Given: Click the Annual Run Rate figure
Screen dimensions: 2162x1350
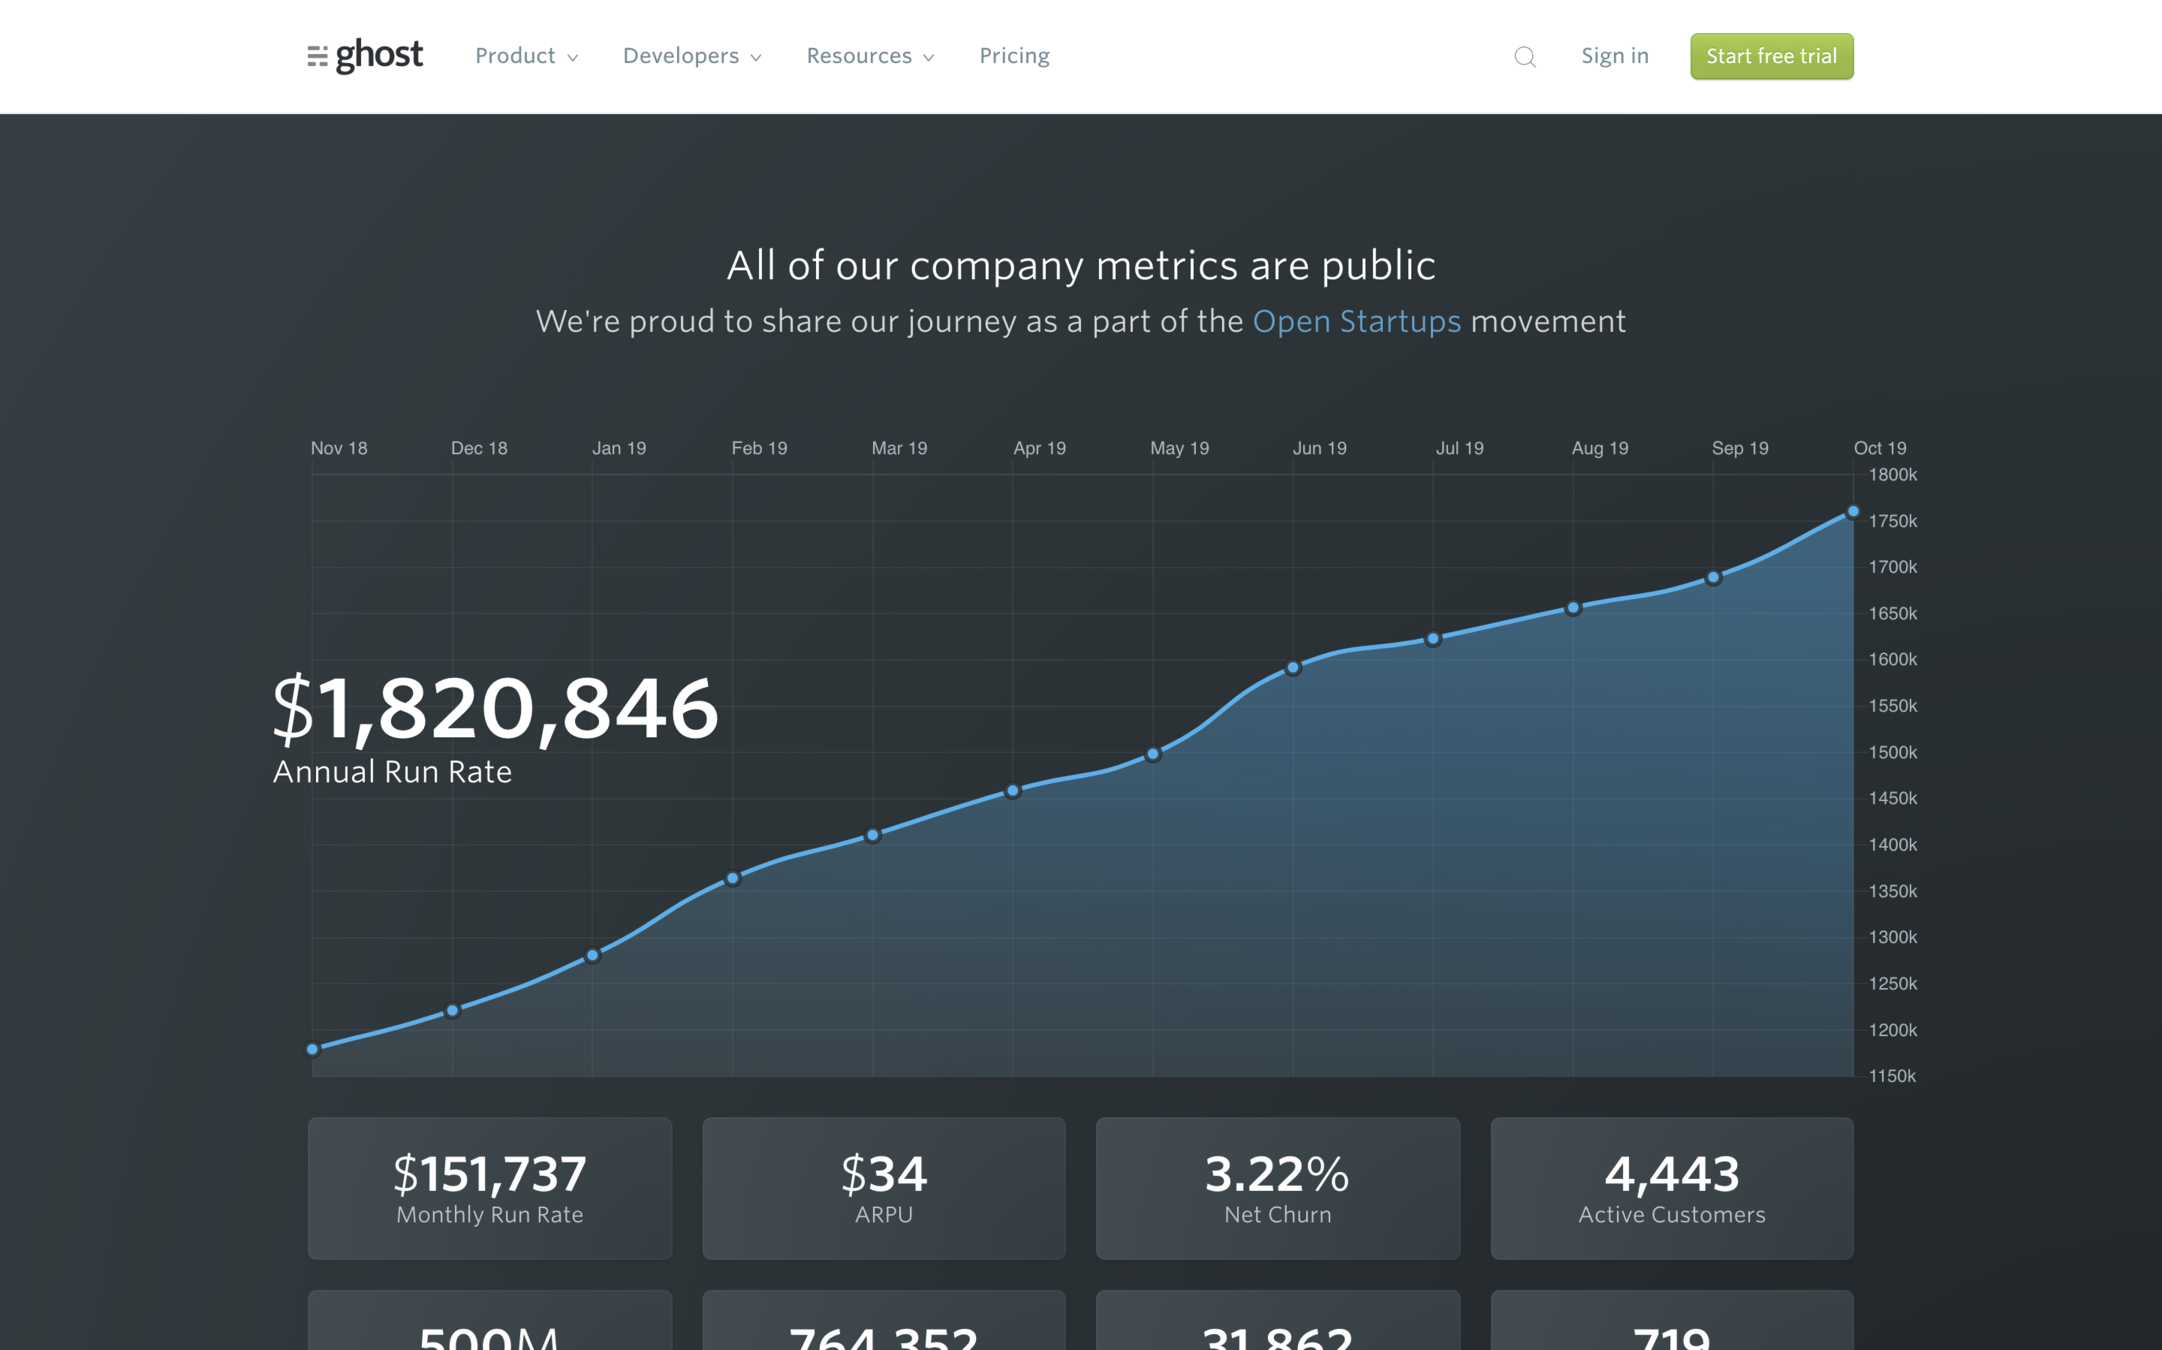Looking at the screenshot, I should [x=495, y=709].
